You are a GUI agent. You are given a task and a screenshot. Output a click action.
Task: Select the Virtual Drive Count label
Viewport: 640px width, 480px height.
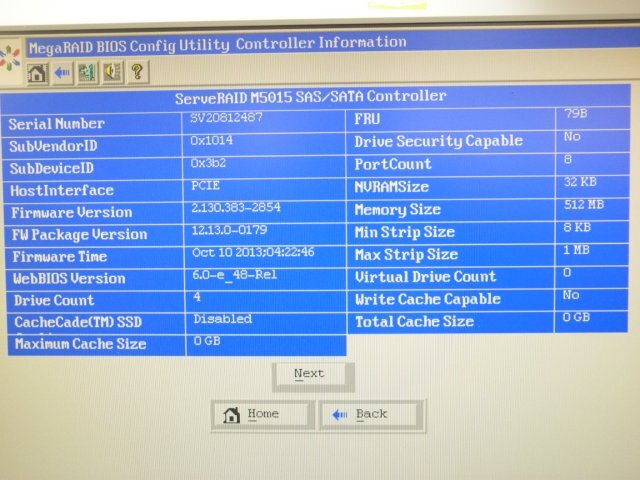point(426,277)
